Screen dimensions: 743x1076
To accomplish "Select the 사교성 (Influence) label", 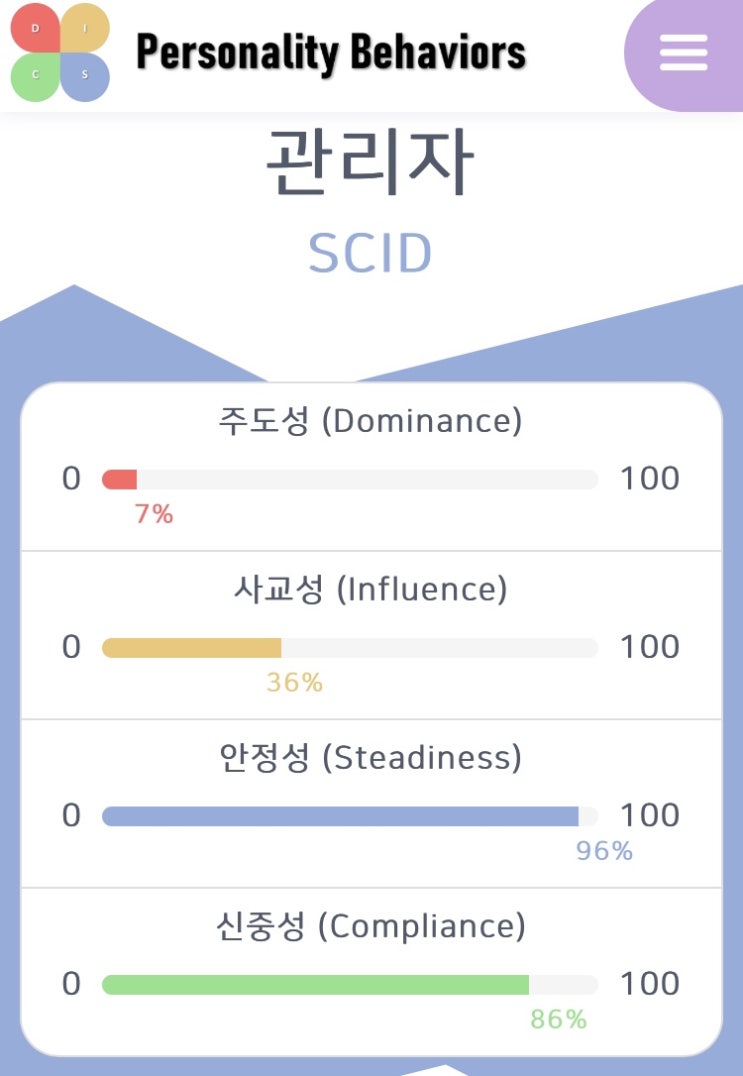I will pyautogui.click(x=370, y=590).
